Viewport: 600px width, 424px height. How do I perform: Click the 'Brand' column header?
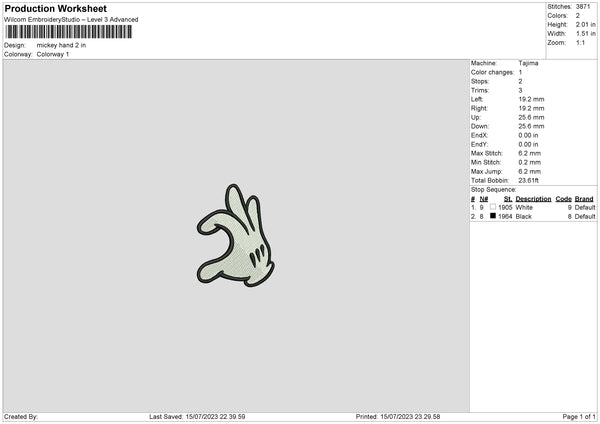pyautogui.click(x=584, y=199)
